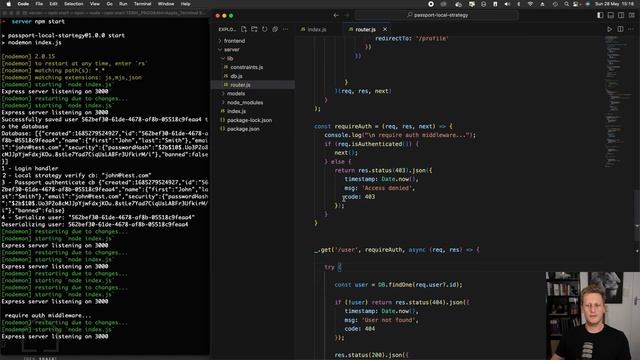Open Spotlight search in menu bar
Screen dimensions: 640x360
pos(567,4)
